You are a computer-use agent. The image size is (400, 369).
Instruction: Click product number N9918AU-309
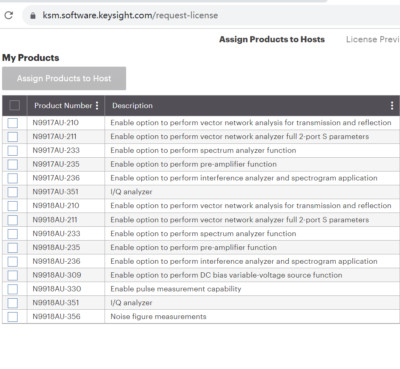pos(57,275)
